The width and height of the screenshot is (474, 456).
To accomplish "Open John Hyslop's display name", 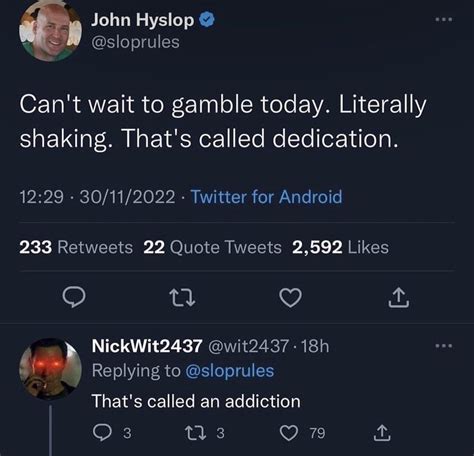I will point(143,20).
